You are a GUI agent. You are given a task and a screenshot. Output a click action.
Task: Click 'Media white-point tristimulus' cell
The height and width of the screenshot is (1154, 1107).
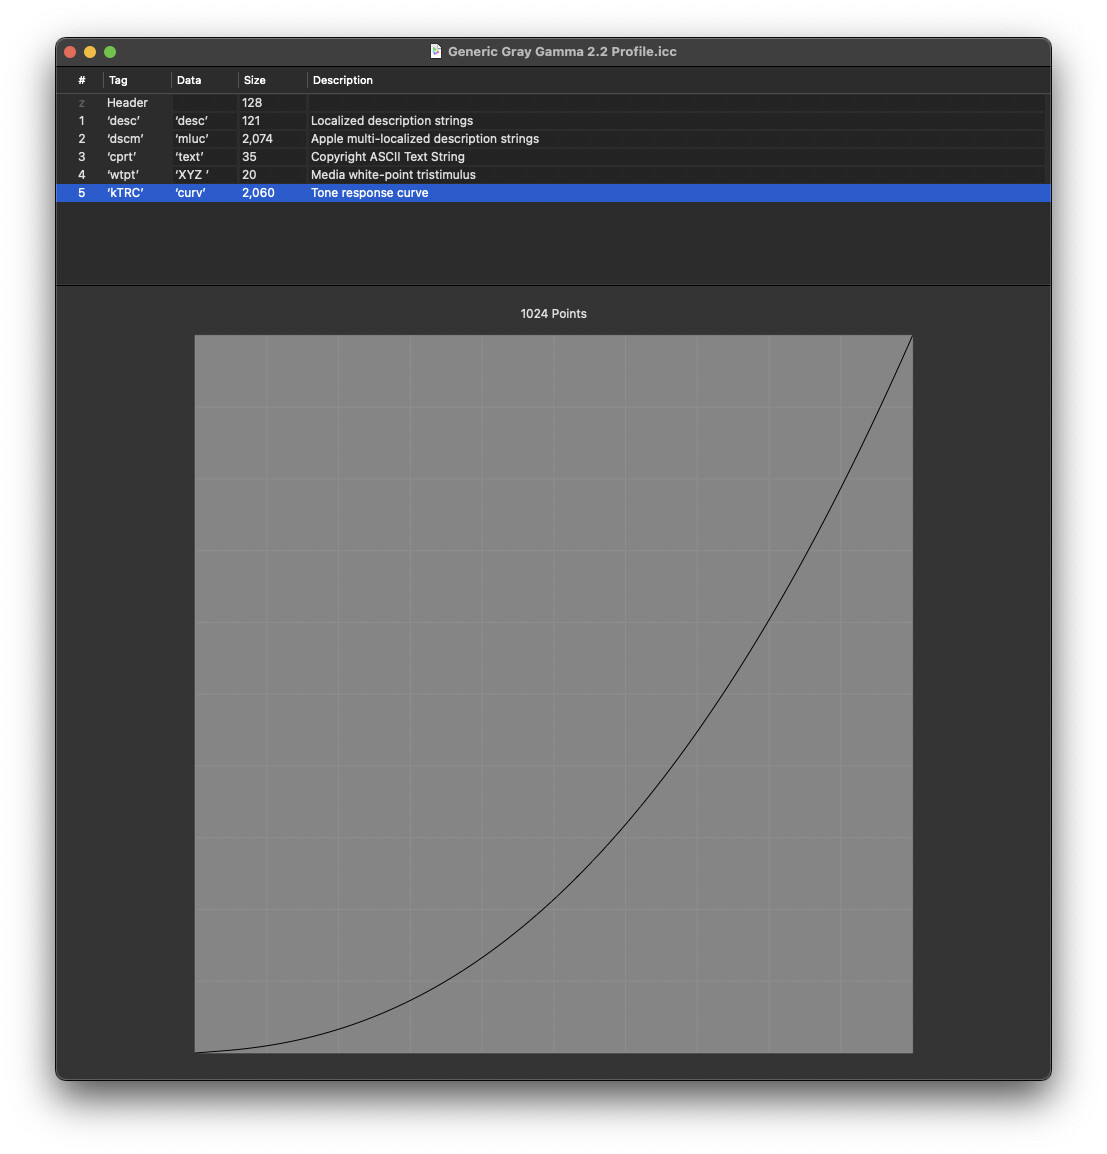393,175
